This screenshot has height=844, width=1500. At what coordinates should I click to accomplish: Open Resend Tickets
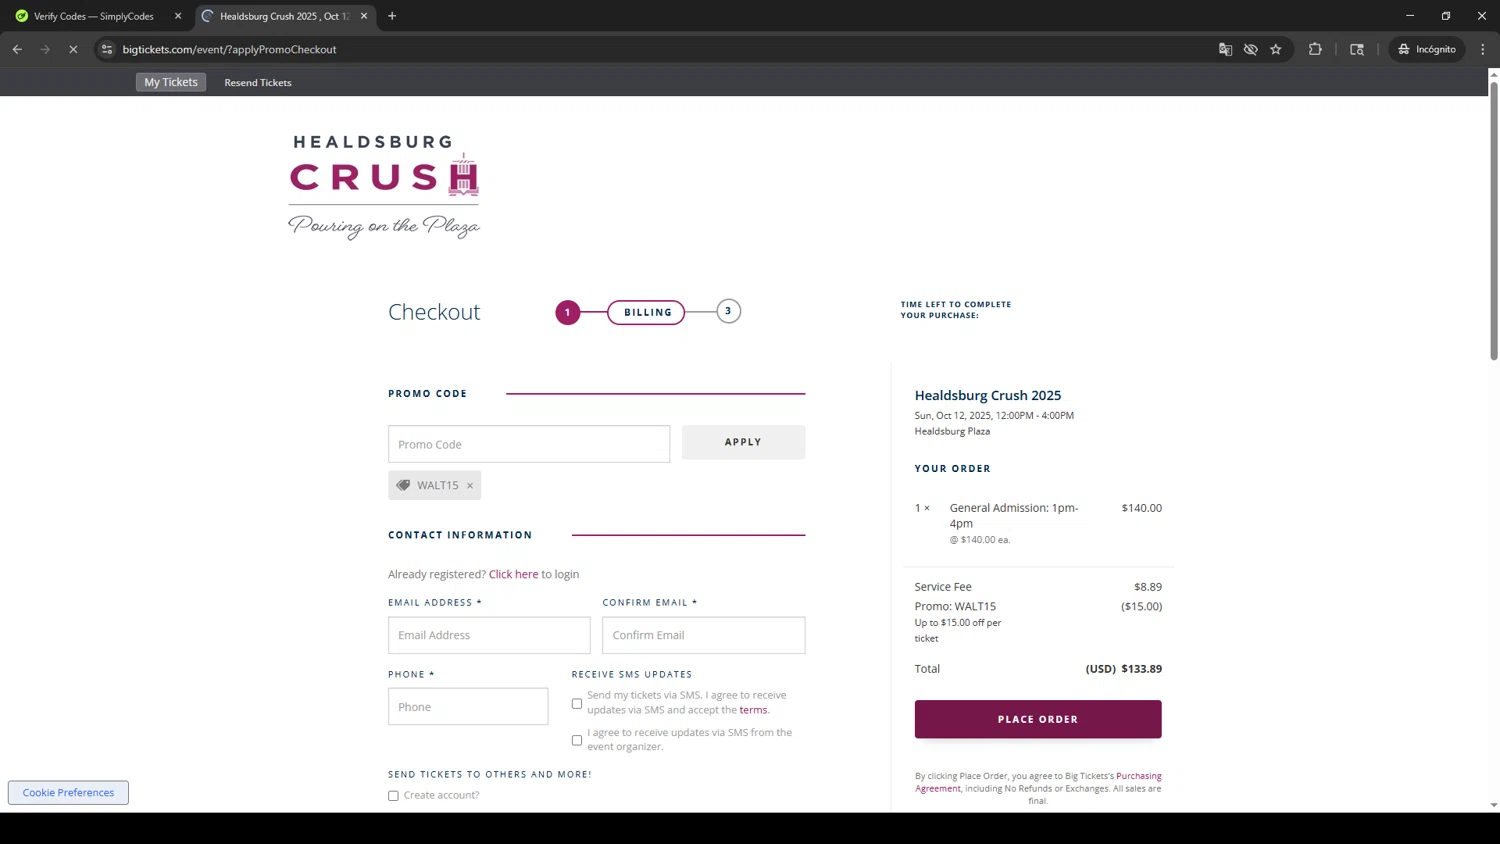coord(258,82)
